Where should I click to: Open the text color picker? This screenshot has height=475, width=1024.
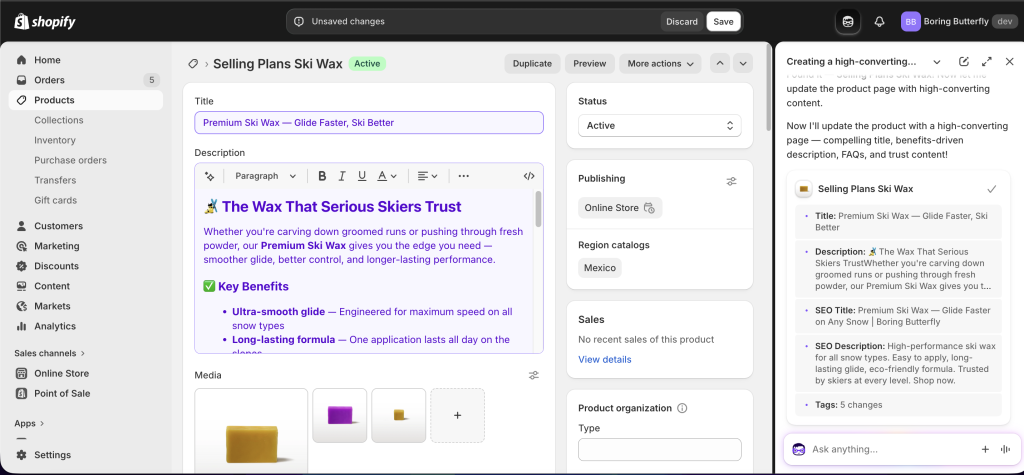pos(387,176)
